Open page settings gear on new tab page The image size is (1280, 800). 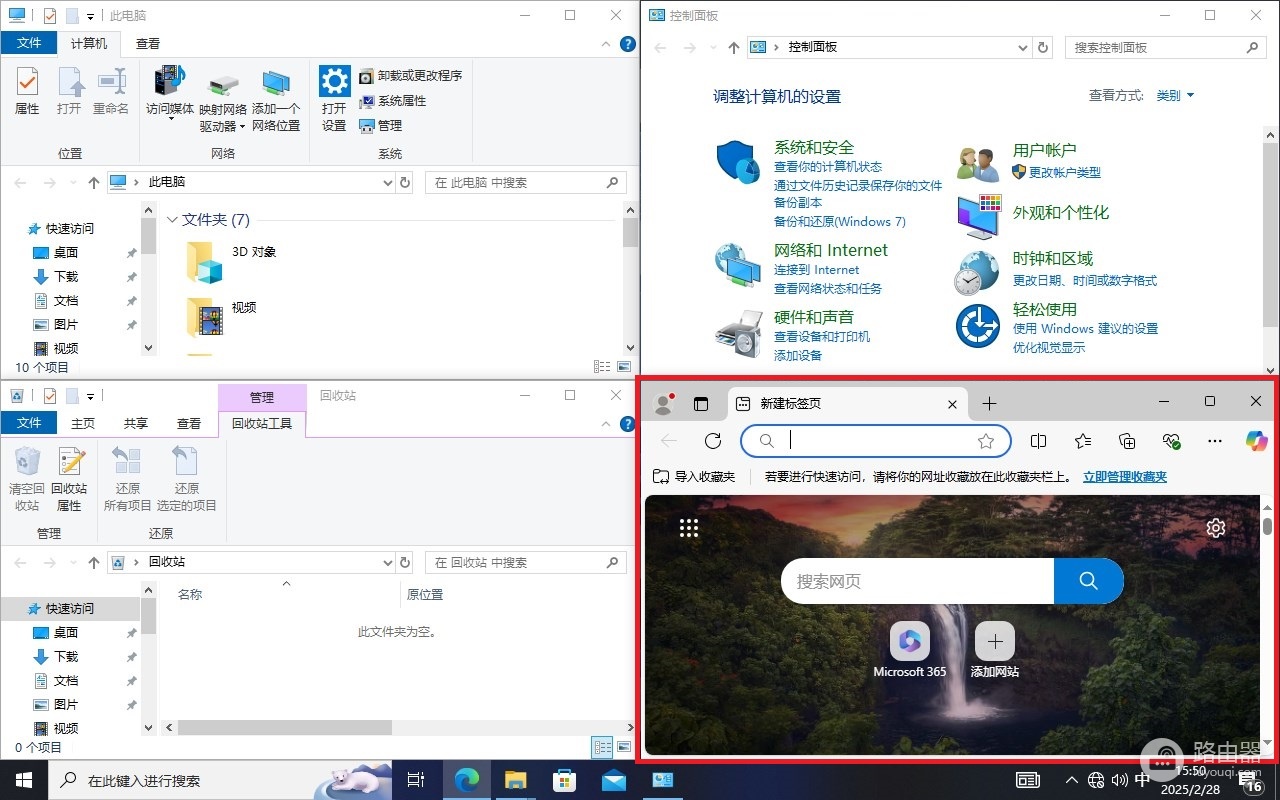point(1216,528)
